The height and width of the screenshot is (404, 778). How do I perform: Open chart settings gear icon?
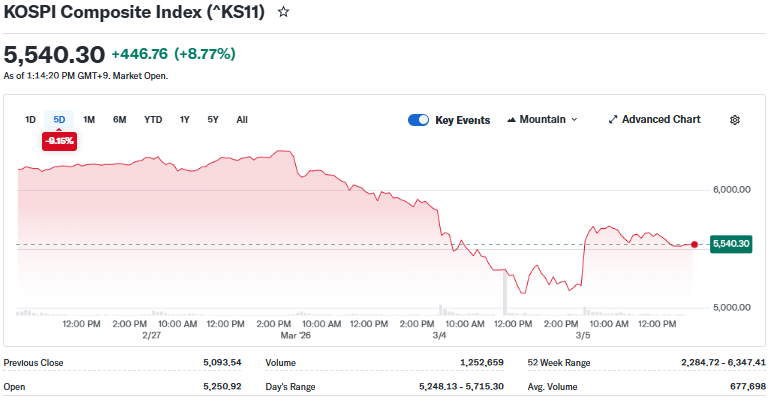[735, 120]
